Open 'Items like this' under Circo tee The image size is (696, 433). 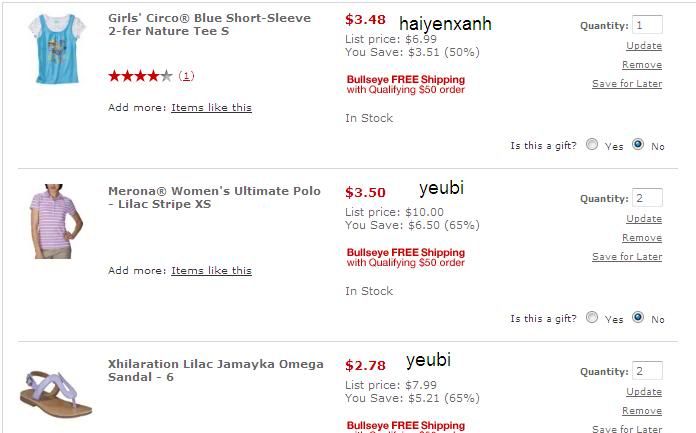click(x=211, y=108)
